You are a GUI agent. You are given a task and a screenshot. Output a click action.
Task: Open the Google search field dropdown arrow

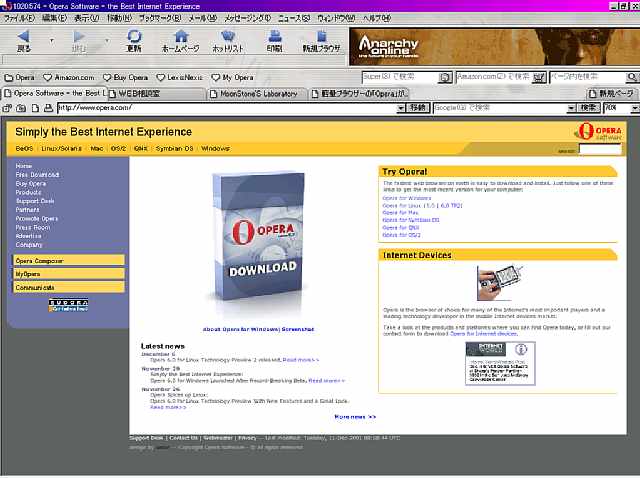[571, 108]
